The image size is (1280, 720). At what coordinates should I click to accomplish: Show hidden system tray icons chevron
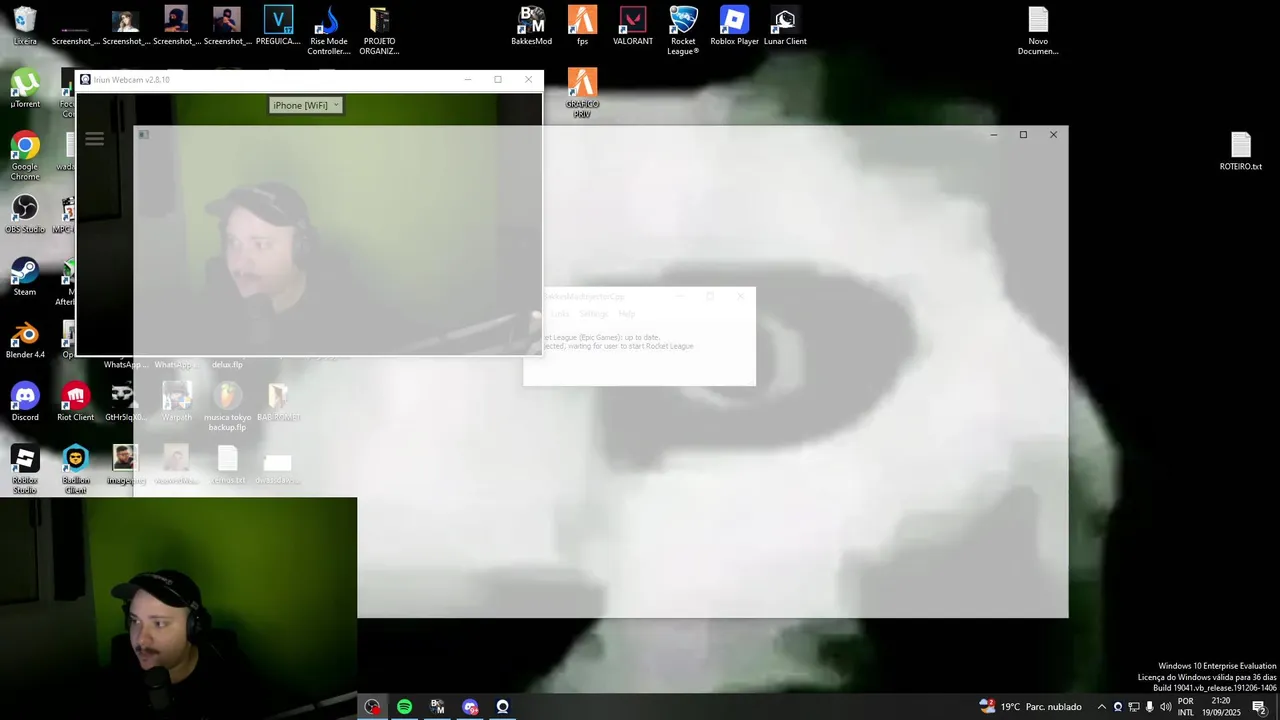tap(1102, 707)
